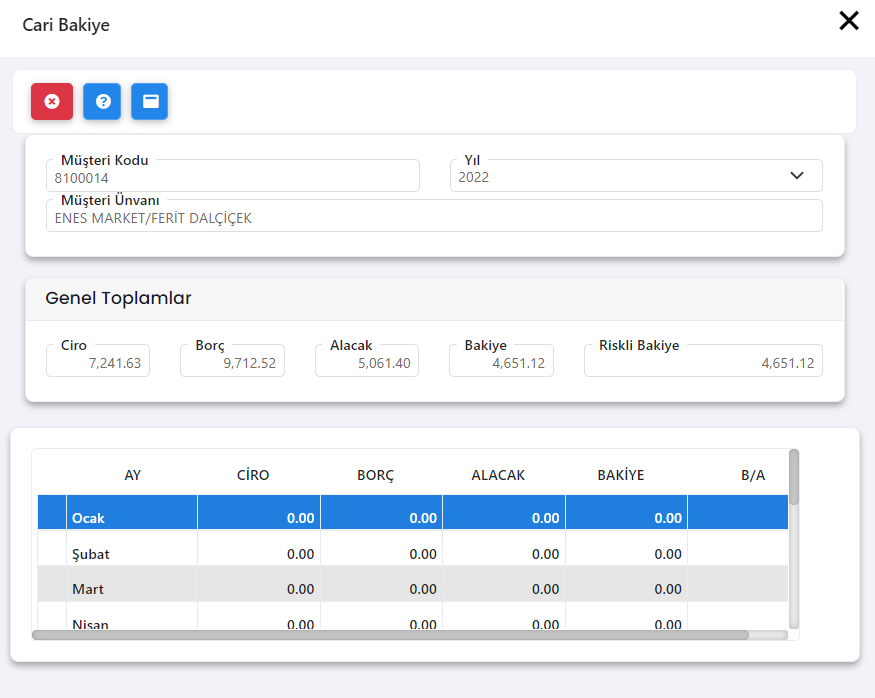This screenshot has width=875, height=698.
Task: Click the blue window icon button
Action: [150, 102]
